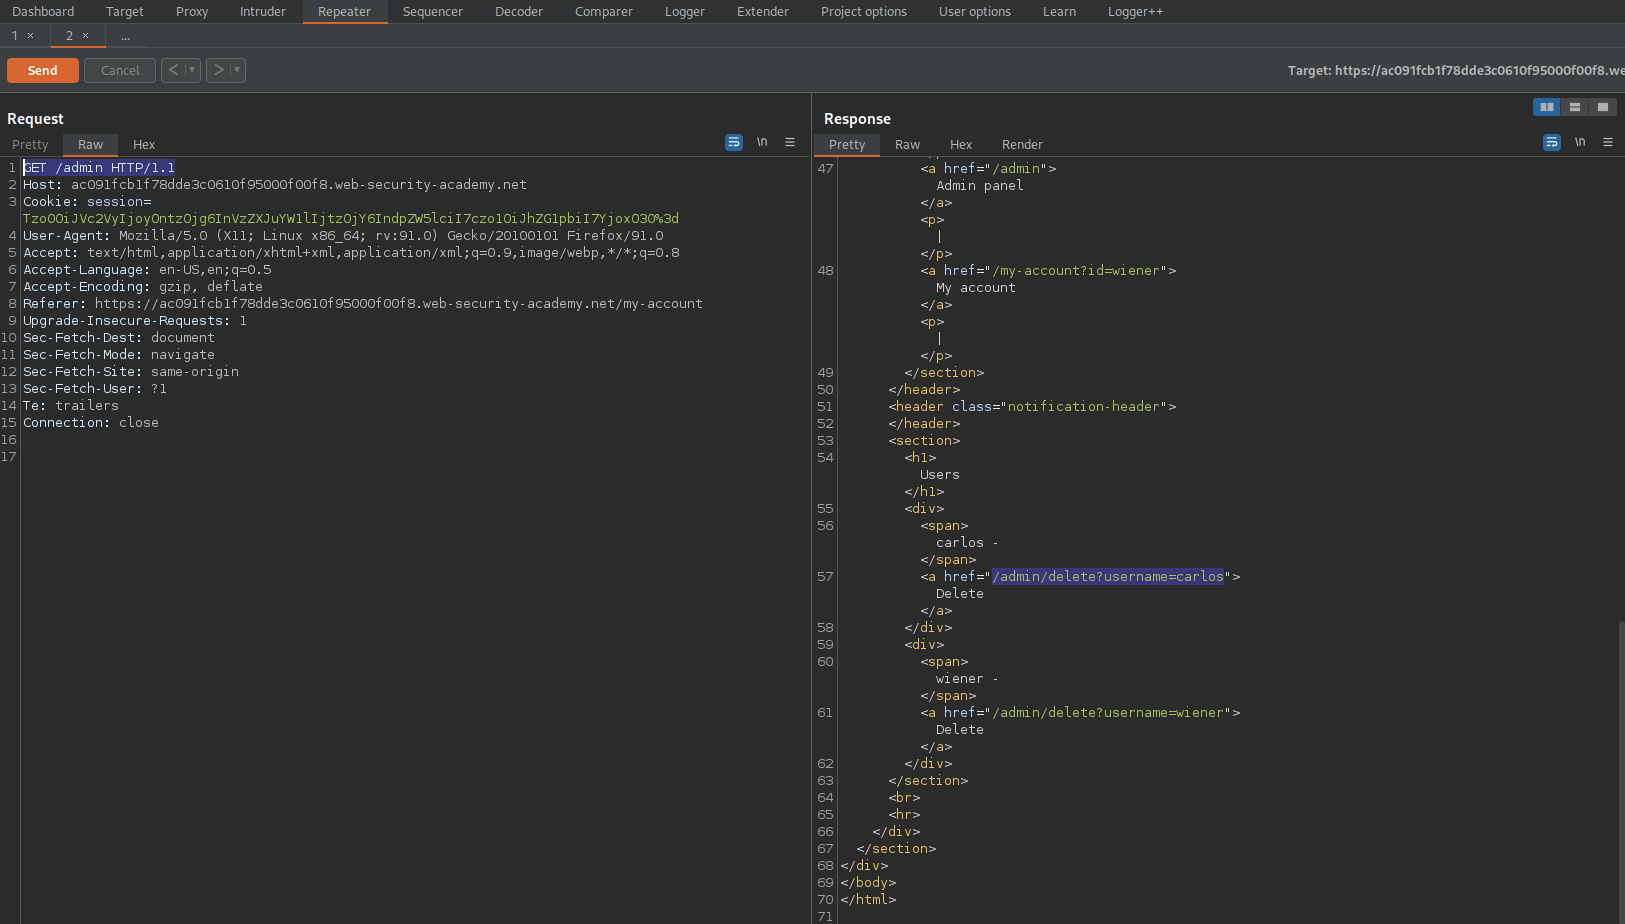The image size is (1625, 924).
Task: Switch Response view to Raw
Action: click(907, 145)
